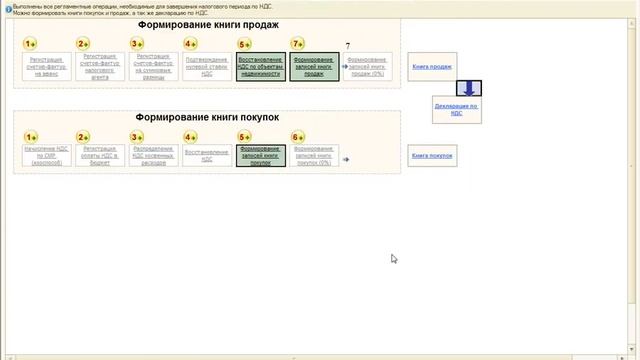Click step 6 icon in purchase book section
This screenshot has width=640, height=360.
(x=298, y=137)
